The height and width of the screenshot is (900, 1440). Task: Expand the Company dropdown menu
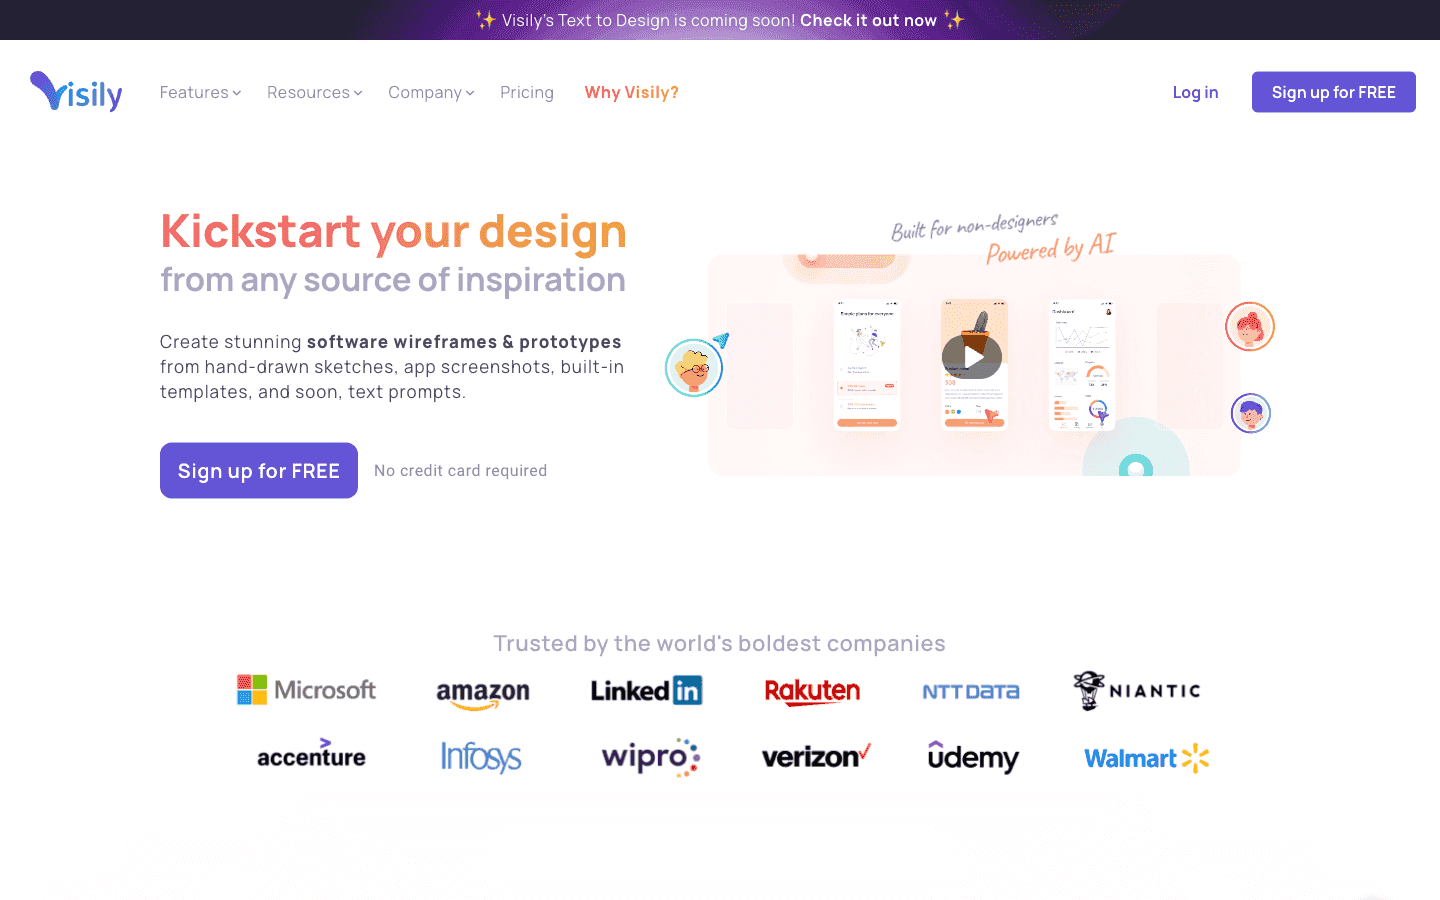[431, 92]
